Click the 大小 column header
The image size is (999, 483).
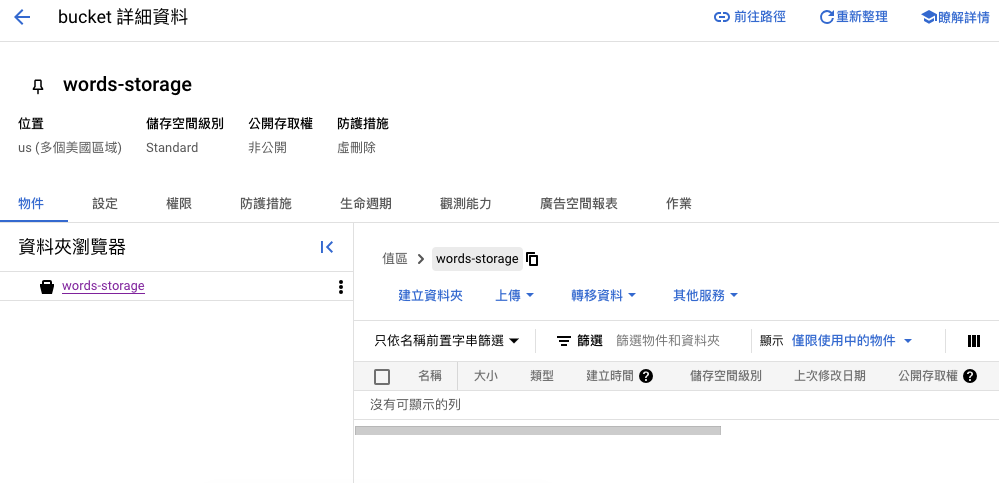point(485,376)
